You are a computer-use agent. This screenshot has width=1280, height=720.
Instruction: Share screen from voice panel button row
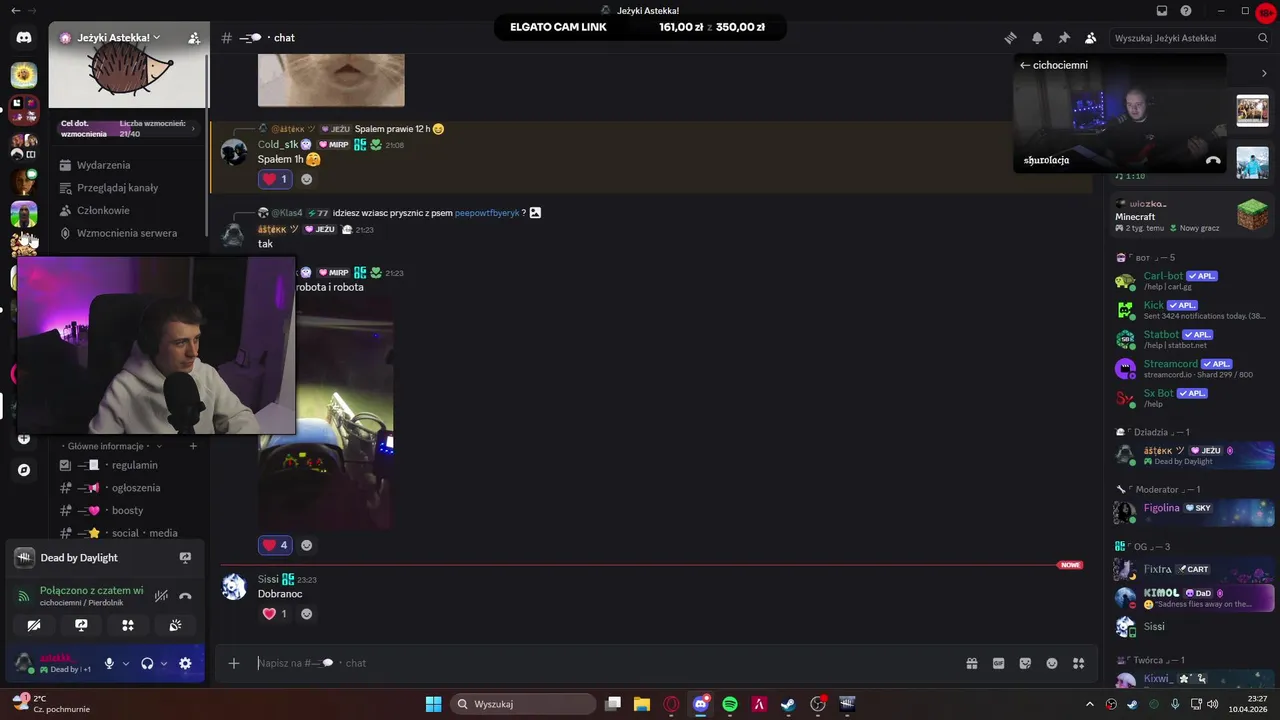click(x=81, y=625)
